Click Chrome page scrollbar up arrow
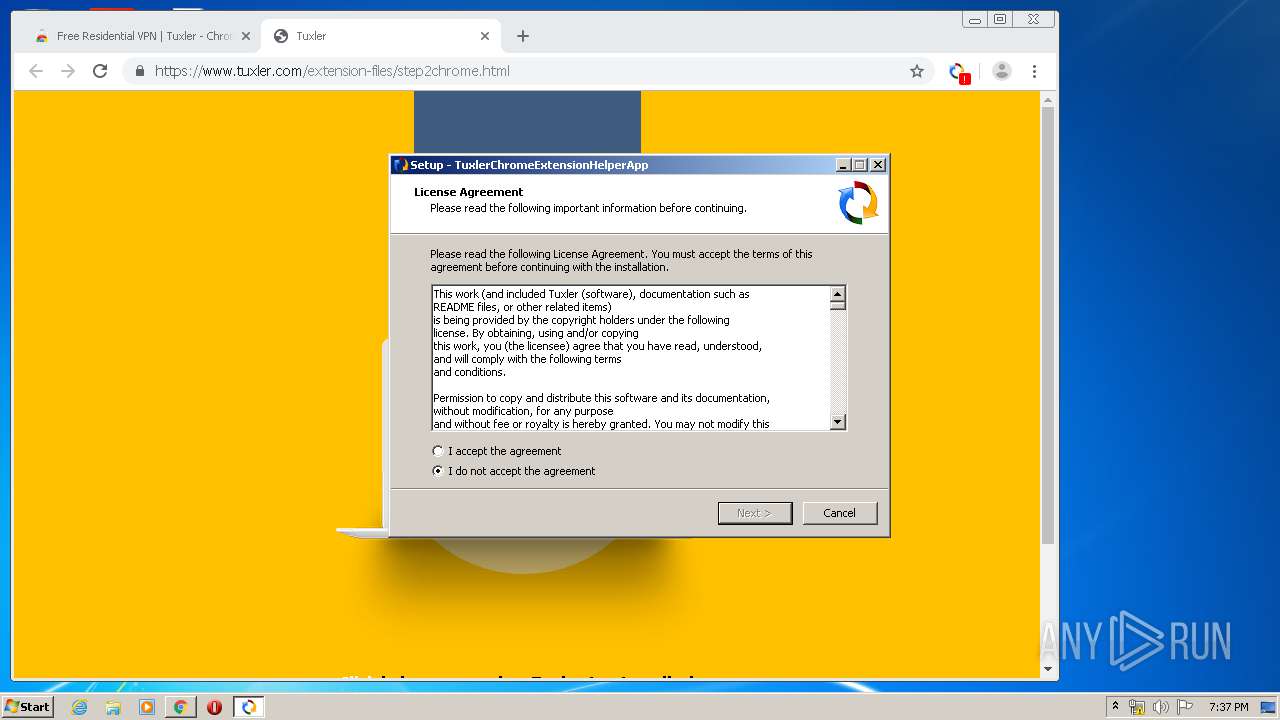 pyautogui.click(x=1048, y=99)
